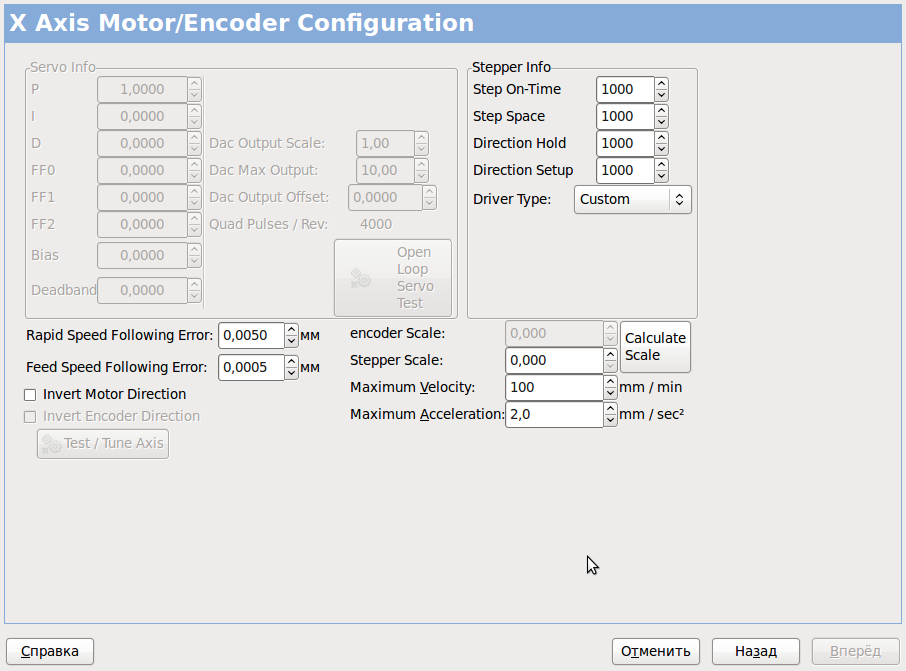Click the X Axis Motor/Encoder Configuration title
This screenshot has width=906, height=671.
[x=242, y=23]
